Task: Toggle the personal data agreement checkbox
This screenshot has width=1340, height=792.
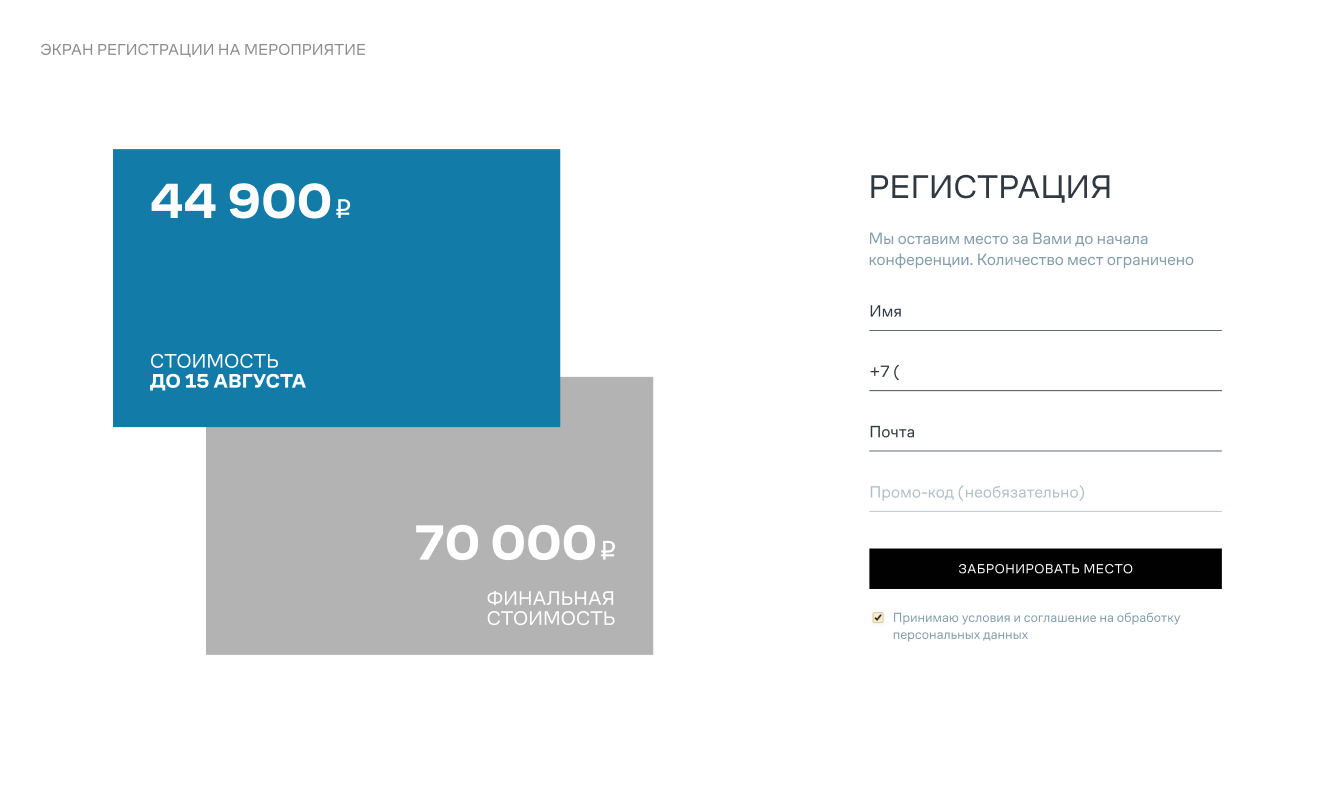Action: point(878,618)
